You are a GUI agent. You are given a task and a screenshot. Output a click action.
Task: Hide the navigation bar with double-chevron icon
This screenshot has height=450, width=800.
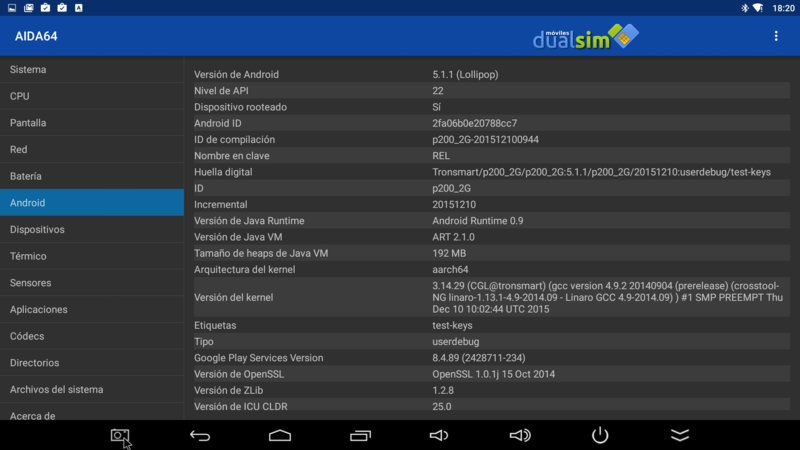click(x=680, y=435)
